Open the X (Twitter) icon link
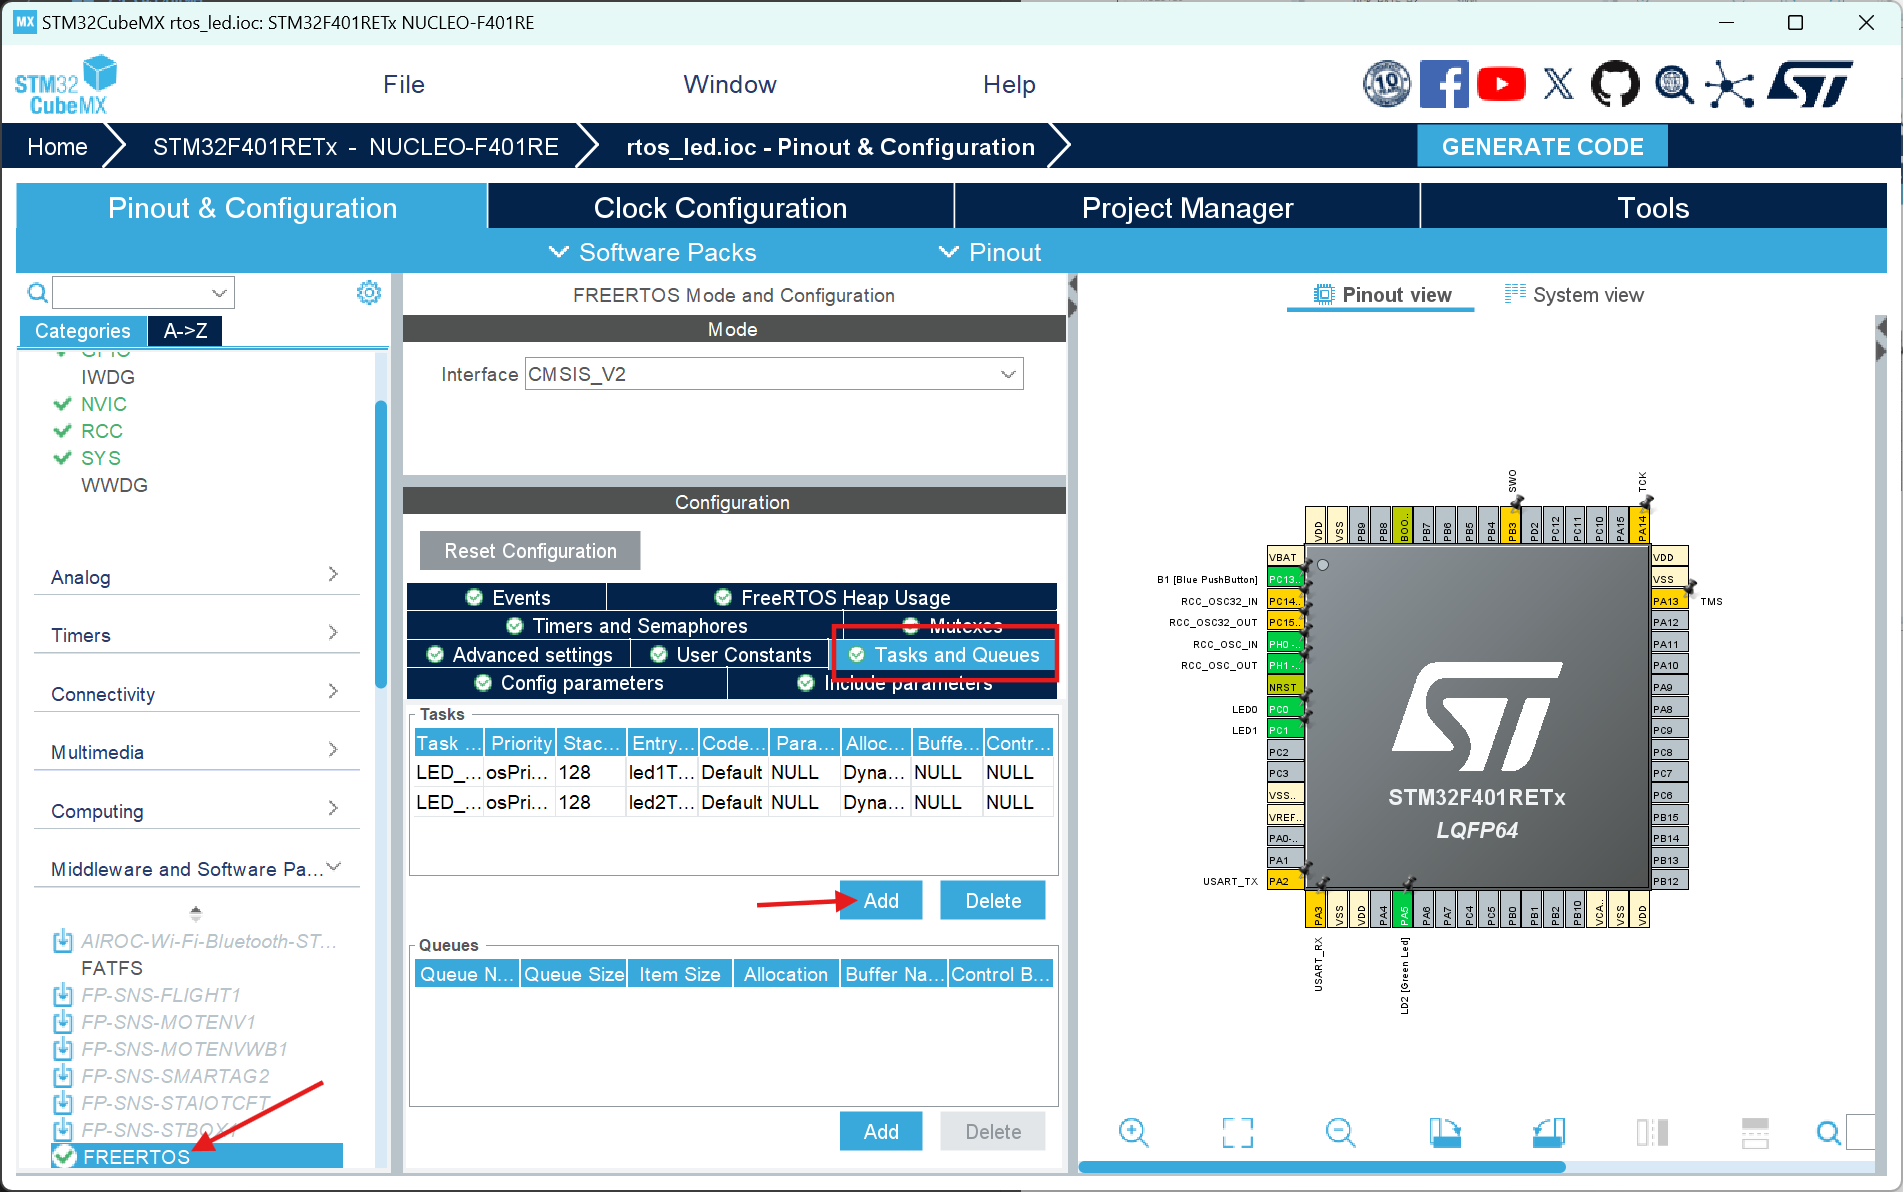The width and height of the screenshot is (1903, 1192). [x=1558, y=85]
